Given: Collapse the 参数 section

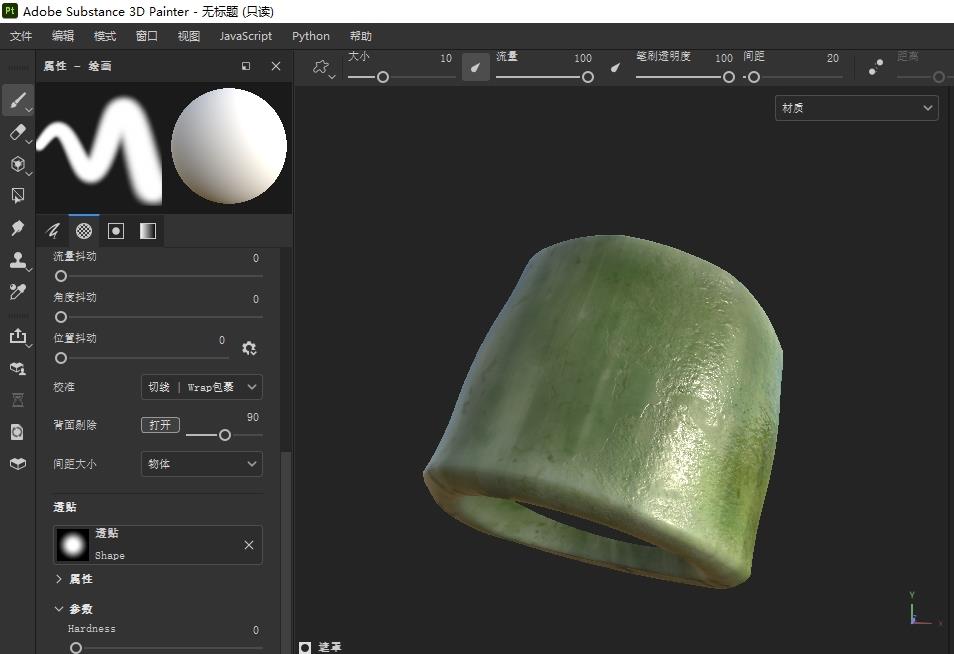Looking at the screenshot, I should click(x=59, y=608).
